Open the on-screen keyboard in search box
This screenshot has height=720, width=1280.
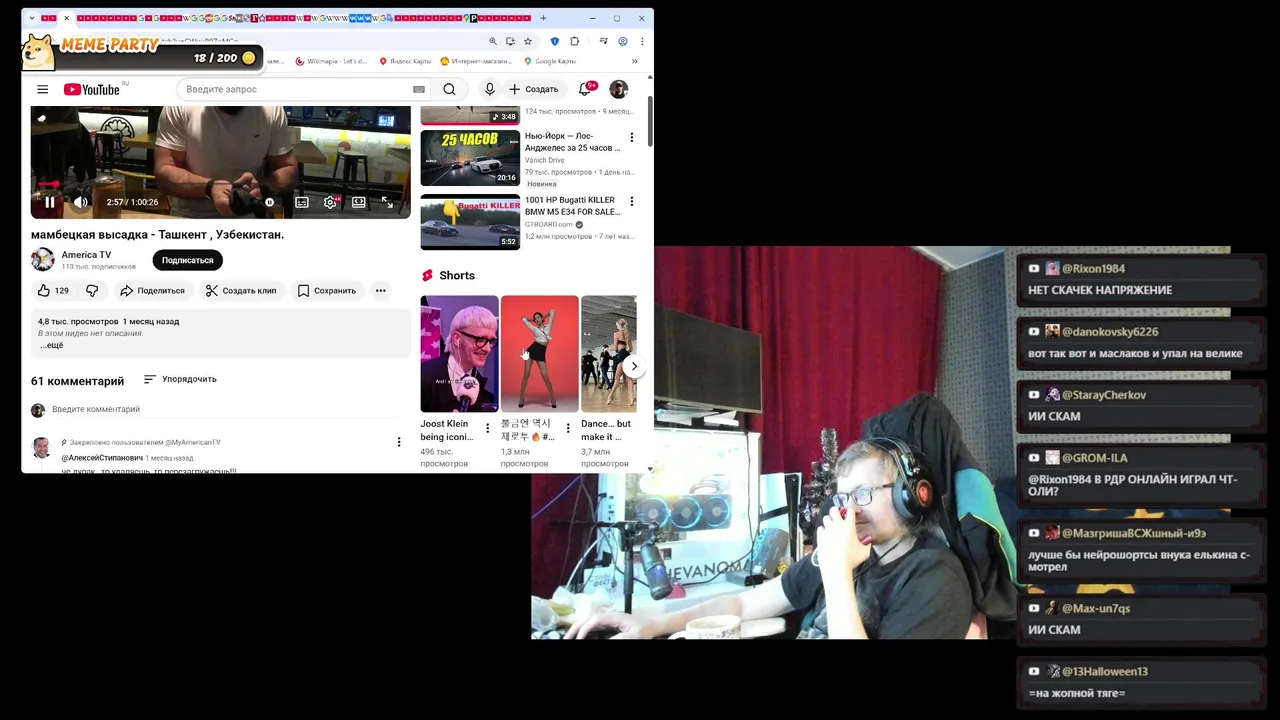coord(419,89)
